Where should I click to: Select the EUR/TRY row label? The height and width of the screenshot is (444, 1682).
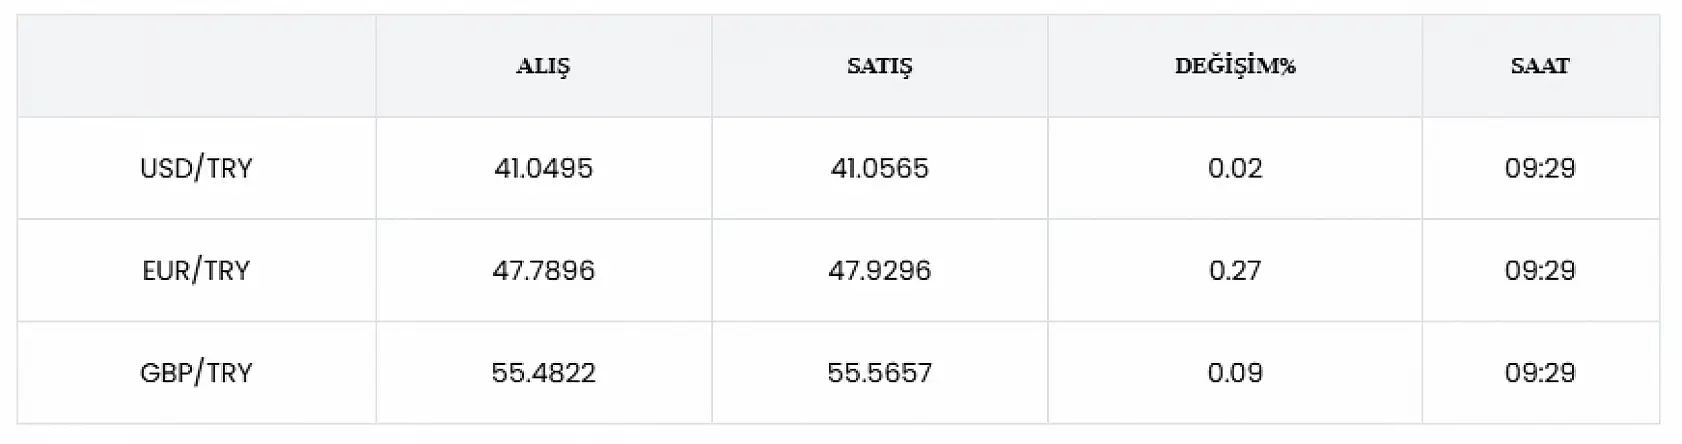pyautogui.click(x=196, y=270)
